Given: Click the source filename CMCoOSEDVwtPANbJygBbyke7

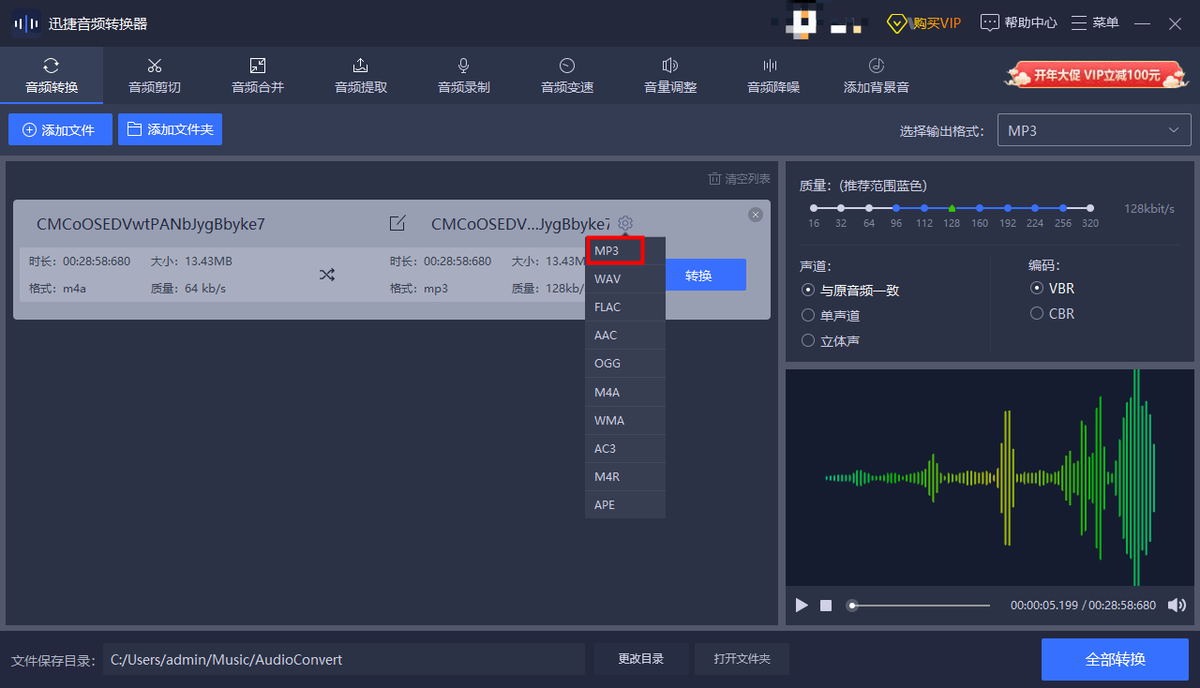Looking at the screenshot, I should coord(151,224).
